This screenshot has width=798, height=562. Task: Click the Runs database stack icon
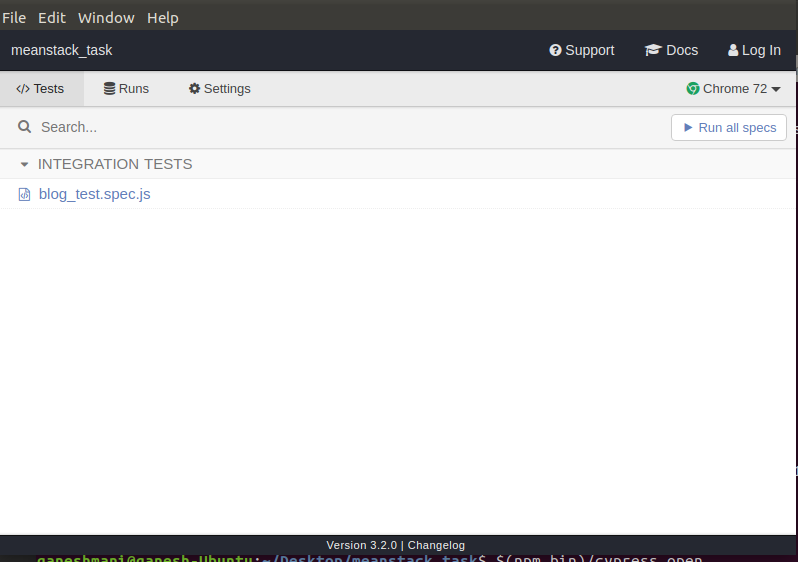coord(109,89)
